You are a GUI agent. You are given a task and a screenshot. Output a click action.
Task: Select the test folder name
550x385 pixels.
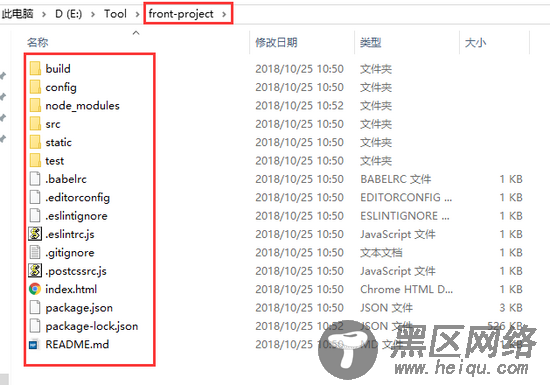(55, 161)
